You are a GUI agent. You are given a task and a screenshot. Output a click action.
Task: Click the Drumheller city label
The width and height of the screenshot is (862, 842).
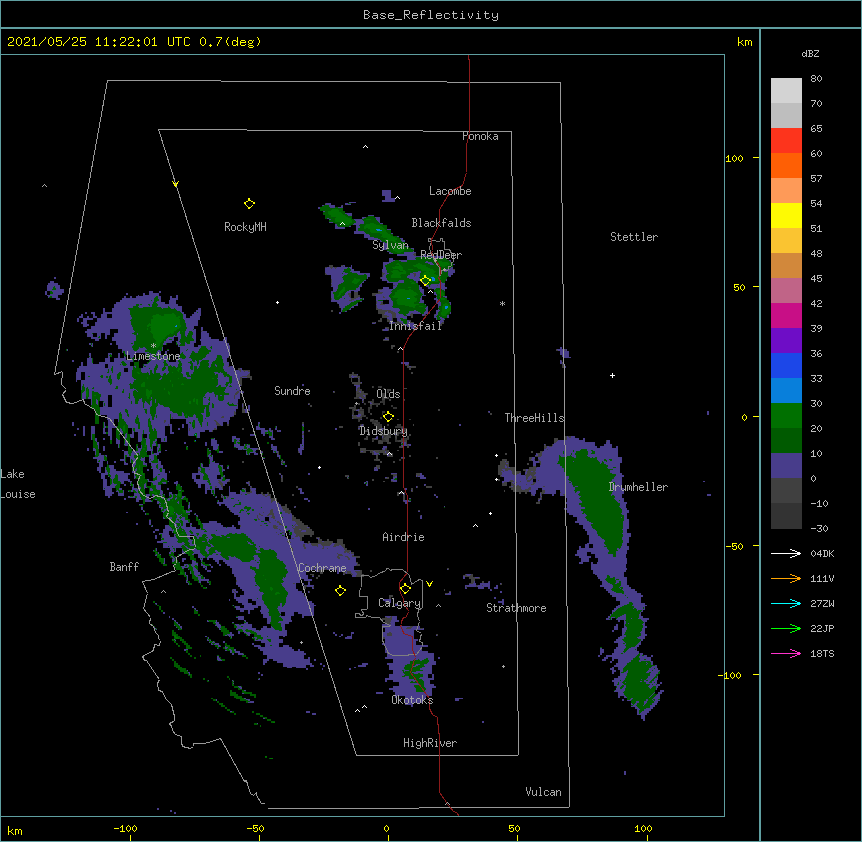638,487
